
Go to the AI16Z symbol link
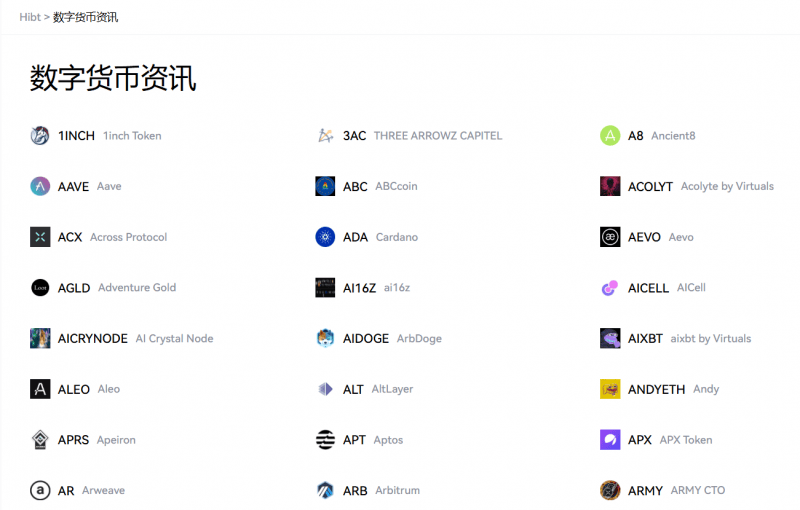point(359,288)
